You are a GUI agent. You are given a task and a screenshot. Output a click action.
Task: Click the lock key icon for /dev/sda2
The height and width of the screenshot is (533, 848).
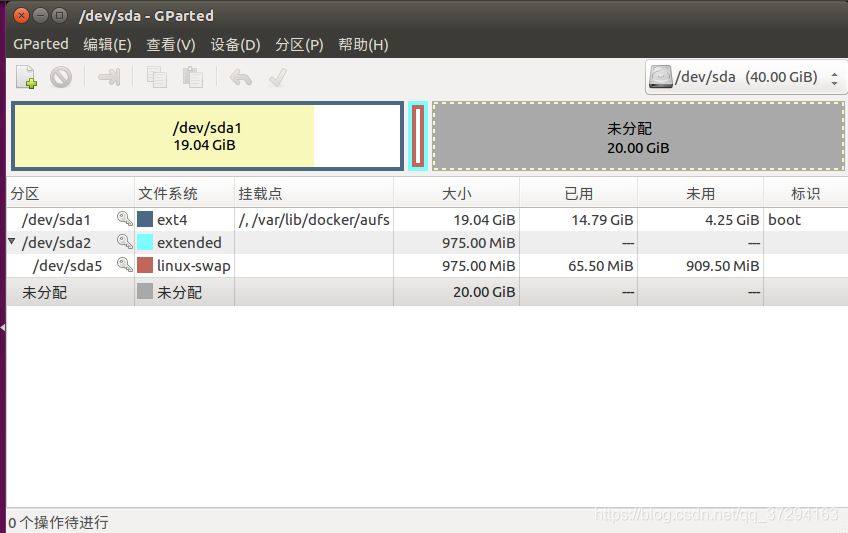(125, 241)
